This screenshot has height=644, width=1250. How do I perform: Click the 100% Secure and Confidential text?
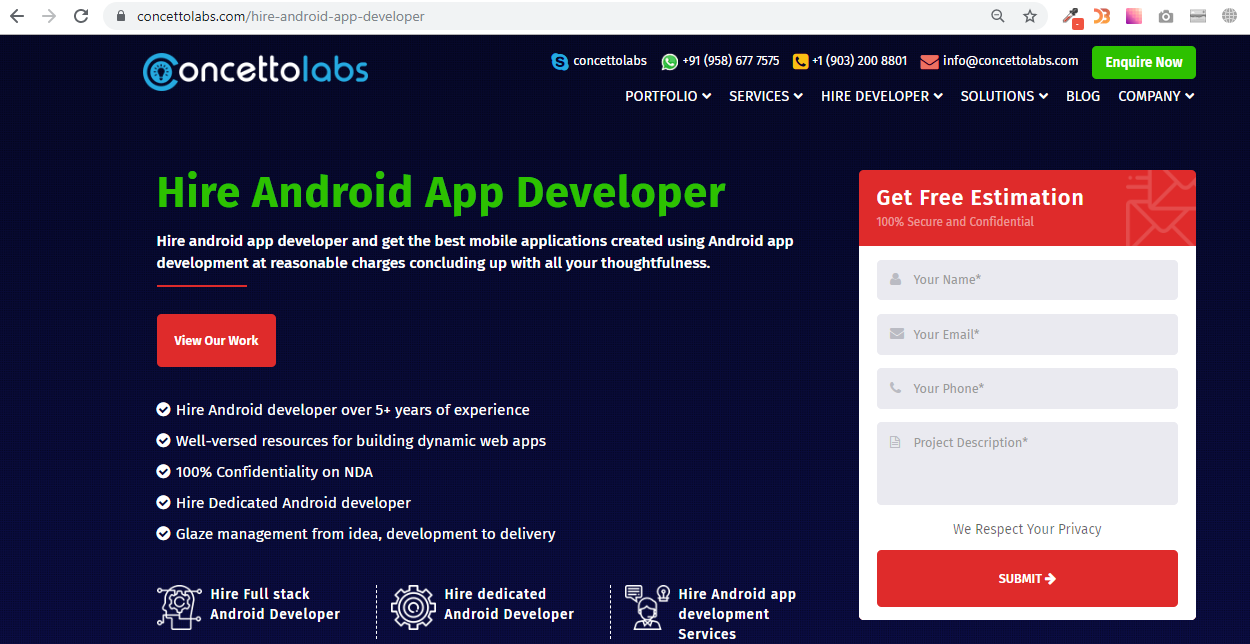(955, 222)
